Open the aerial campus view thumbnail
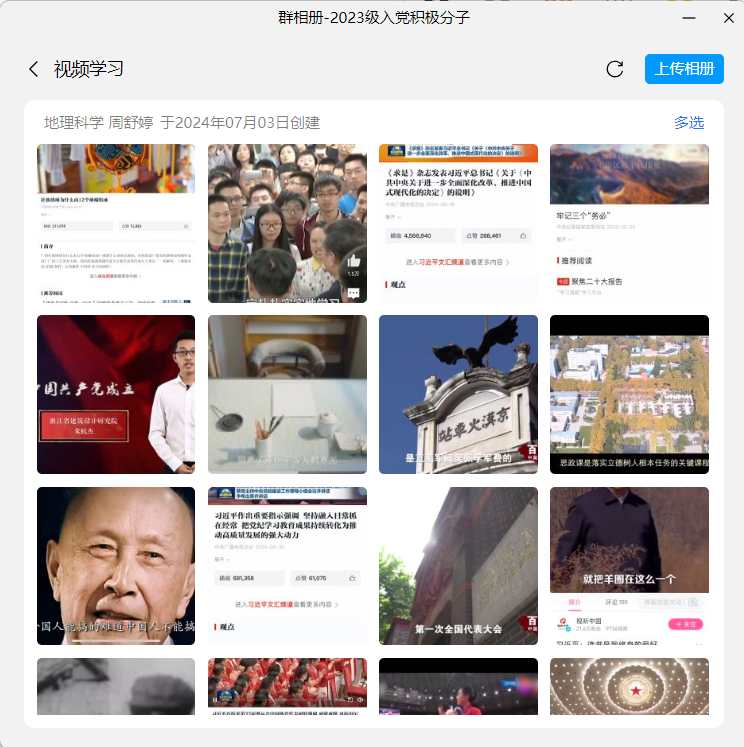Image resolution: width=744 pixels, height=747 pixels. (629, 394)
